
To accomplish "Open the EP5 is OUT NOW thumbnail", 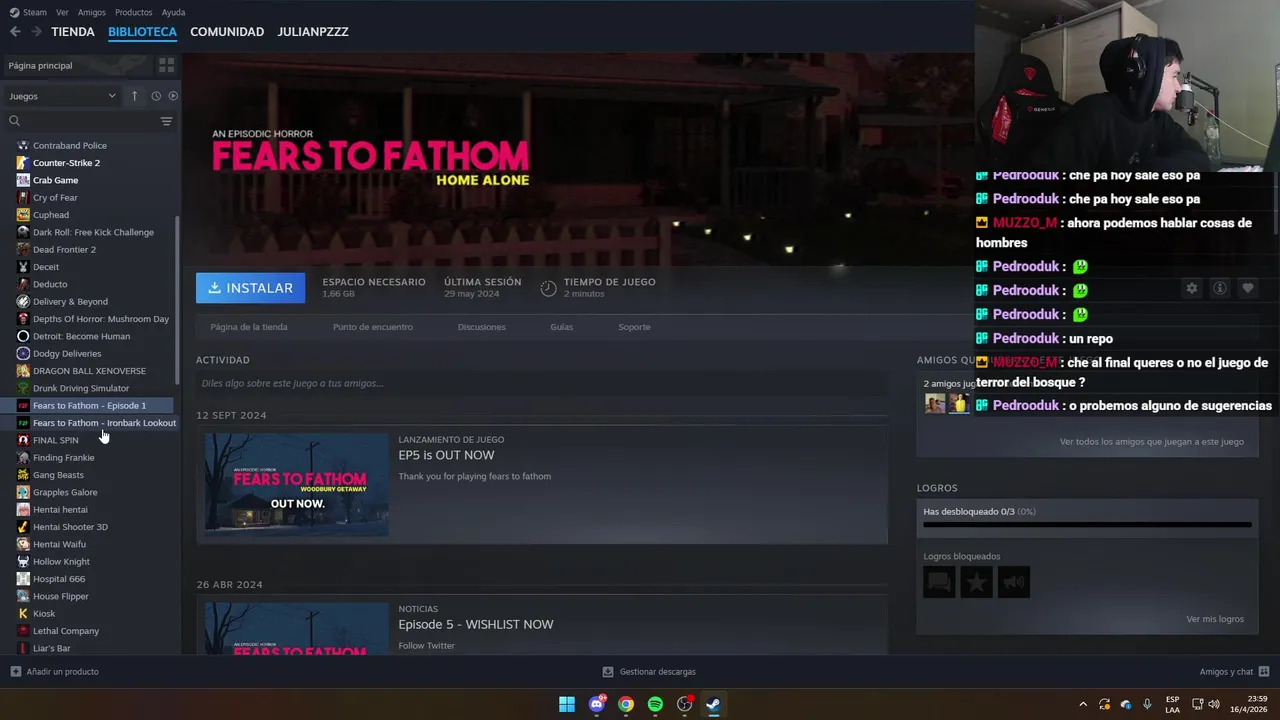I will pos(297,485).
